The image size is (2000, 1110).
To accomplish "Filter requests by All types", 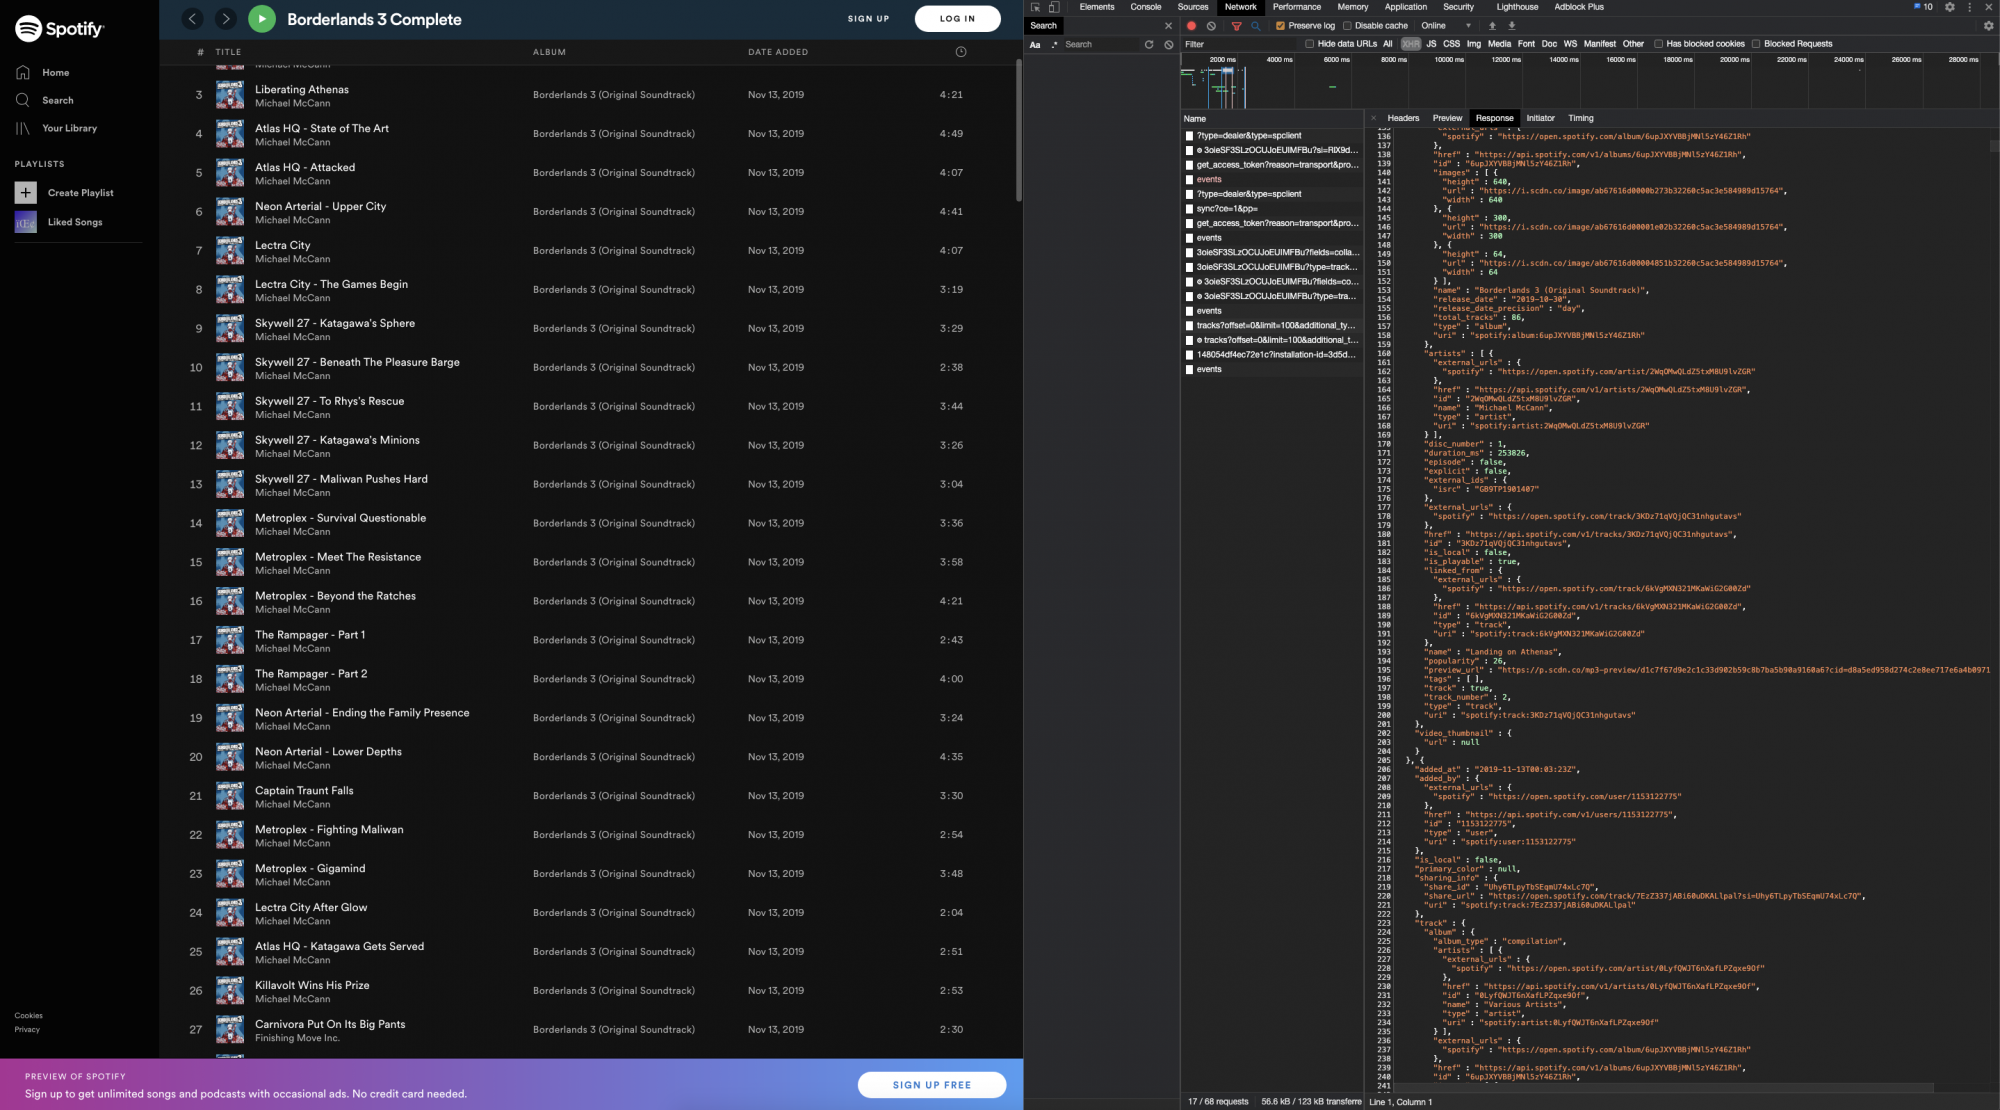I will [x=1387, y=44].
